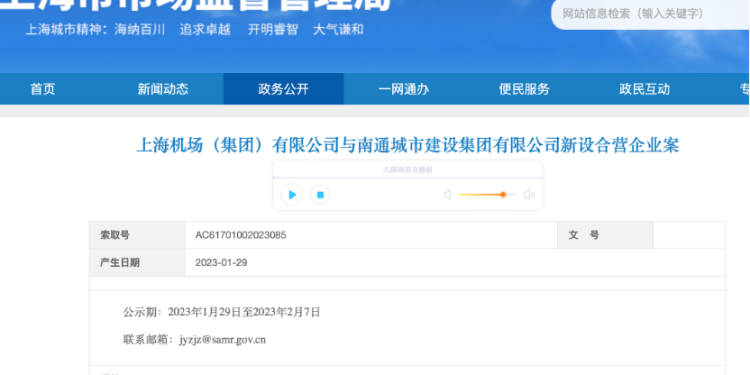This screenshot has width=750, height=375.
Task: Click the article title 上海机场（集团）有限公司…
Action: pyautogui.click(x=408, y=145)
